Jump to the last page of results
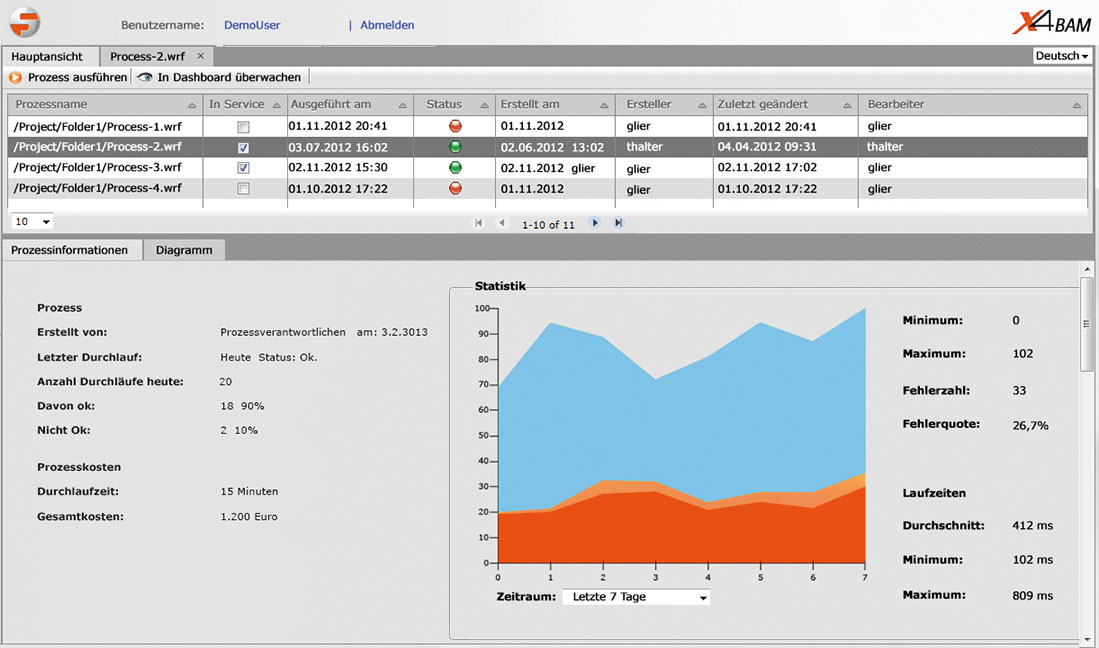The image size is (1099, 648). pyautogui.click(x=618, y=223)
